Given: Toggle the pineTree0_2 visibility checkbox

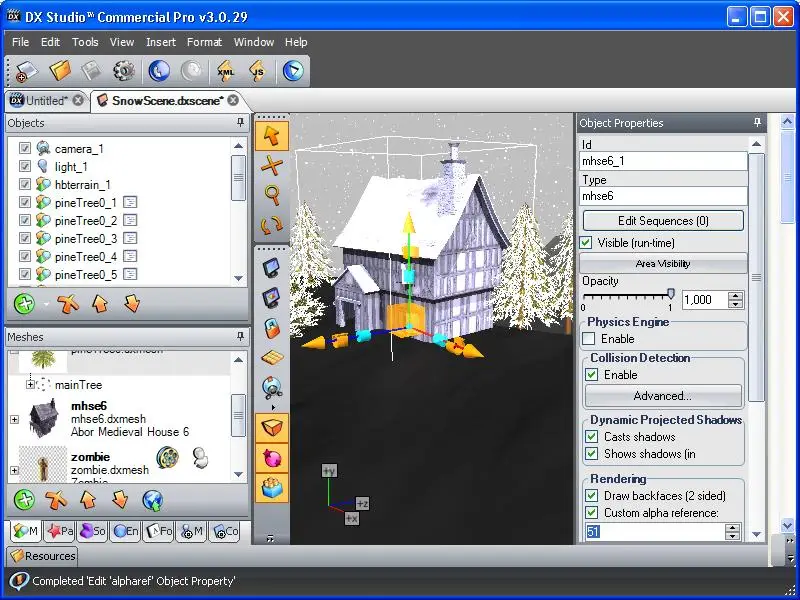Looking at the screenshot, I should click(24, 220).
